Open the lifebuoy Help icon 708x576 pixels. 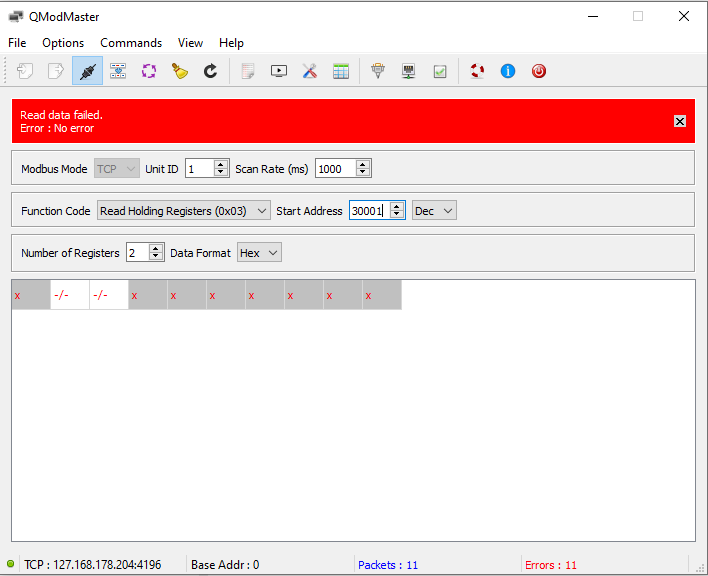tap(477, 71)
